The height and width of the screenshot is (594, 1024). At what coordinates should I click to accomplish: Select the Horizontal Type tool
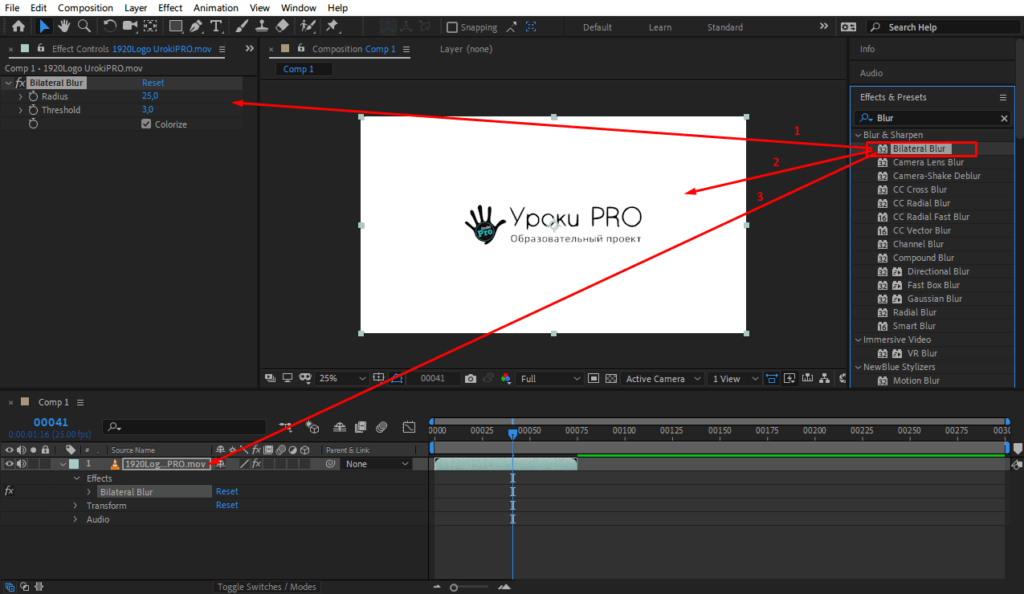[x=216, y=26]
